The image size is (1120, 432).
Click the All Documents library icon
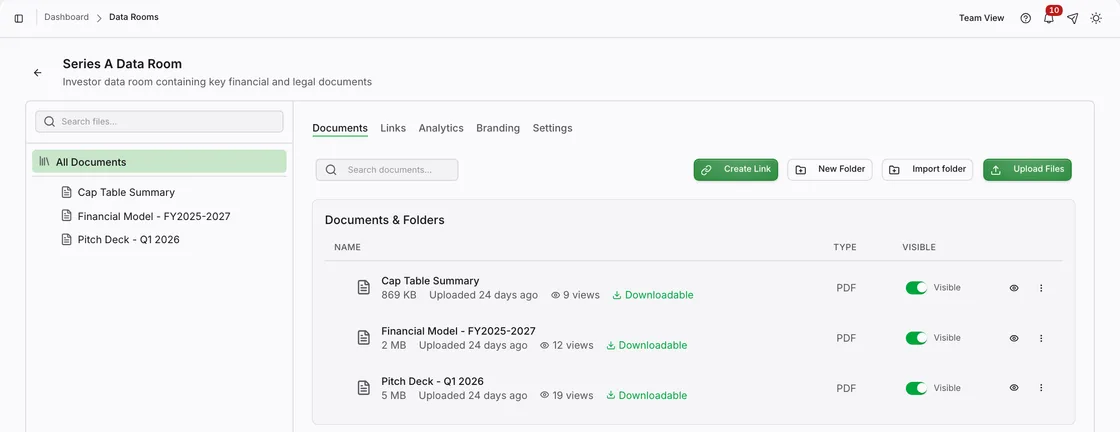coord(44,161)
